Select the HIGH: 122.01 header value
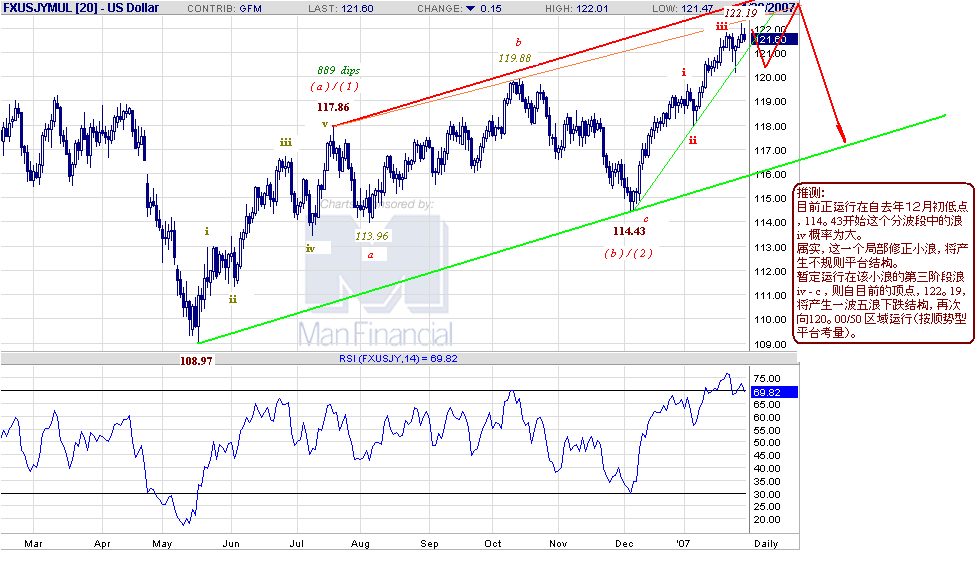This screenshot has width=977, height=570. point(577,9)
